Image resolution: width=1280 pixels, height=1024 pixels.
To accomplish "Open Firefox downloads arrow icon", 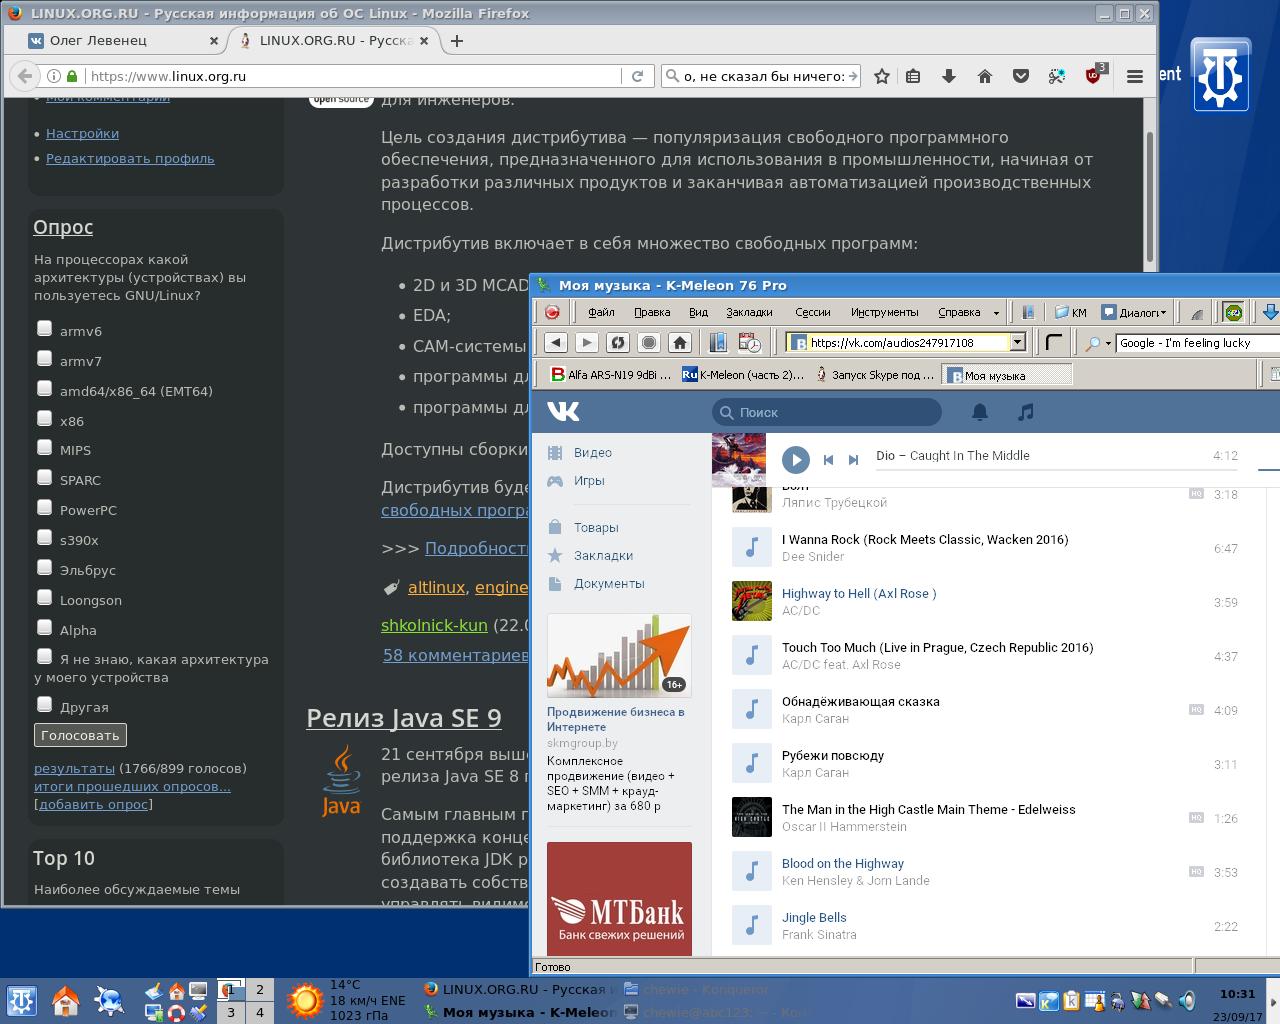I will click(949, 76).
